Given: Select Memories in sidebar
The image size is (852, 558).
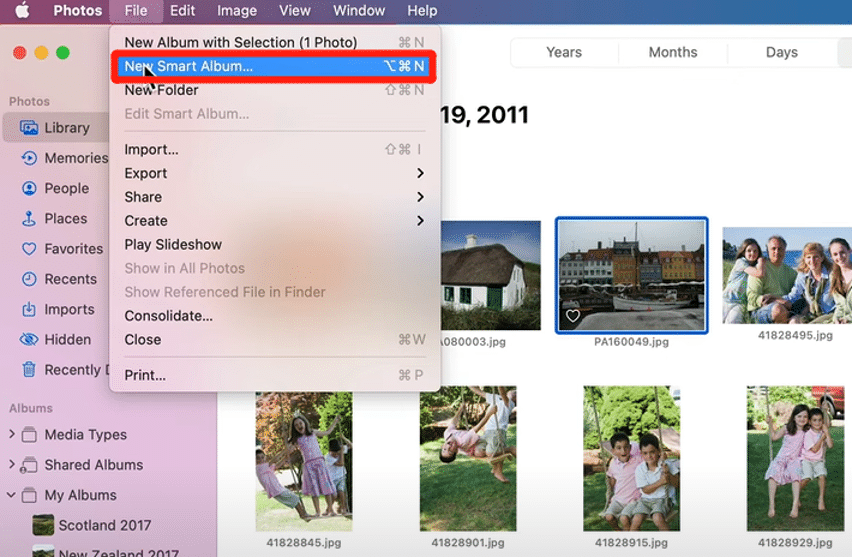Looking at the screenshot, I should pyautogui.click(x=57, y=158).
